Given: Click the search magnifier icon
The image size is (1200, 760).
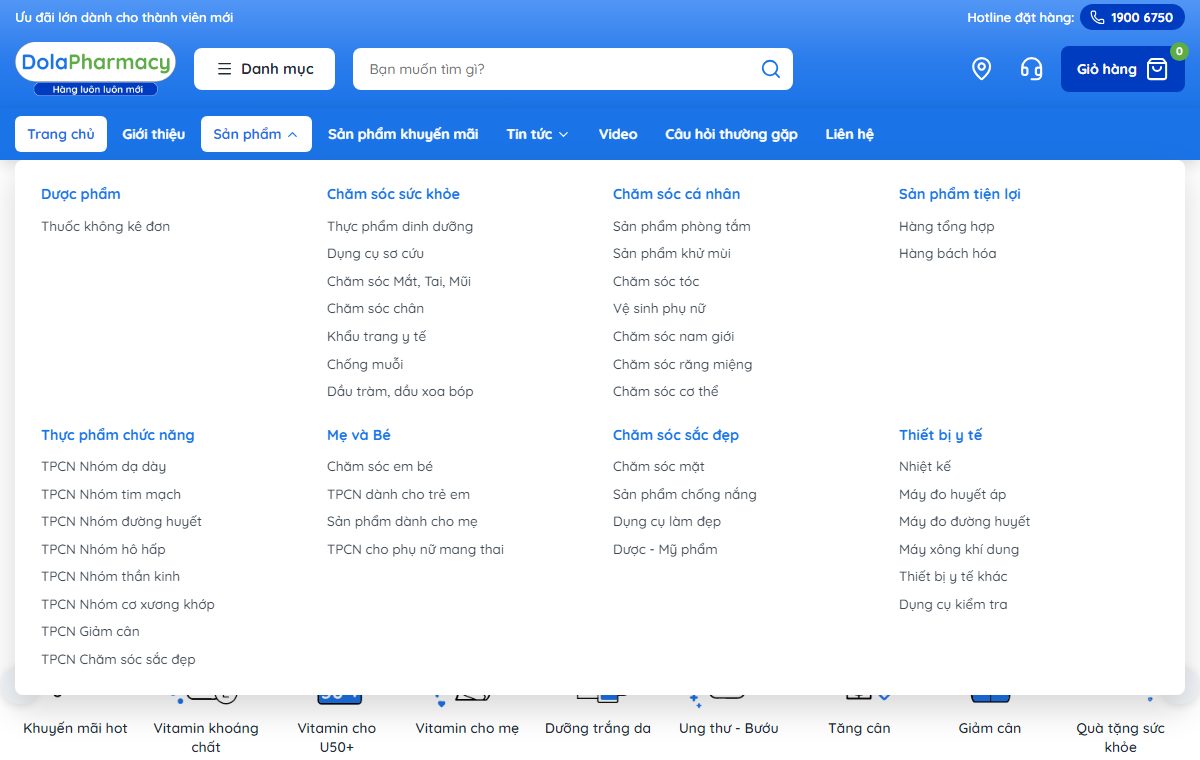Looking at the screenshot, I should (770, 69).
